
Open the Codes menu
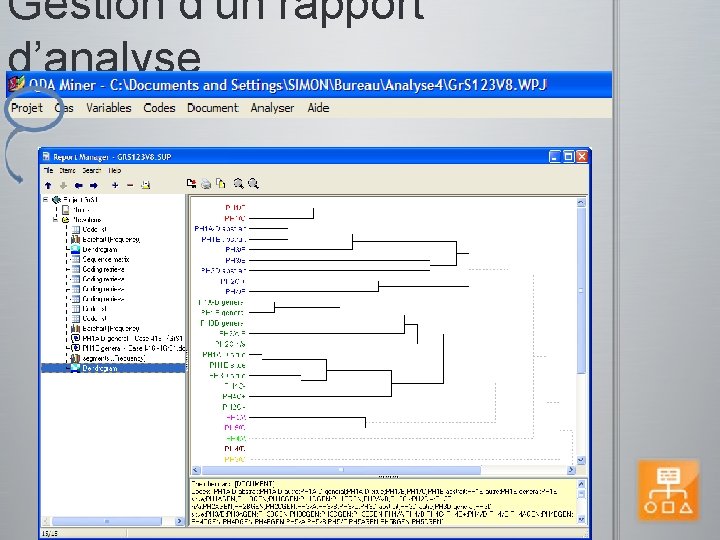coord(159,108)
